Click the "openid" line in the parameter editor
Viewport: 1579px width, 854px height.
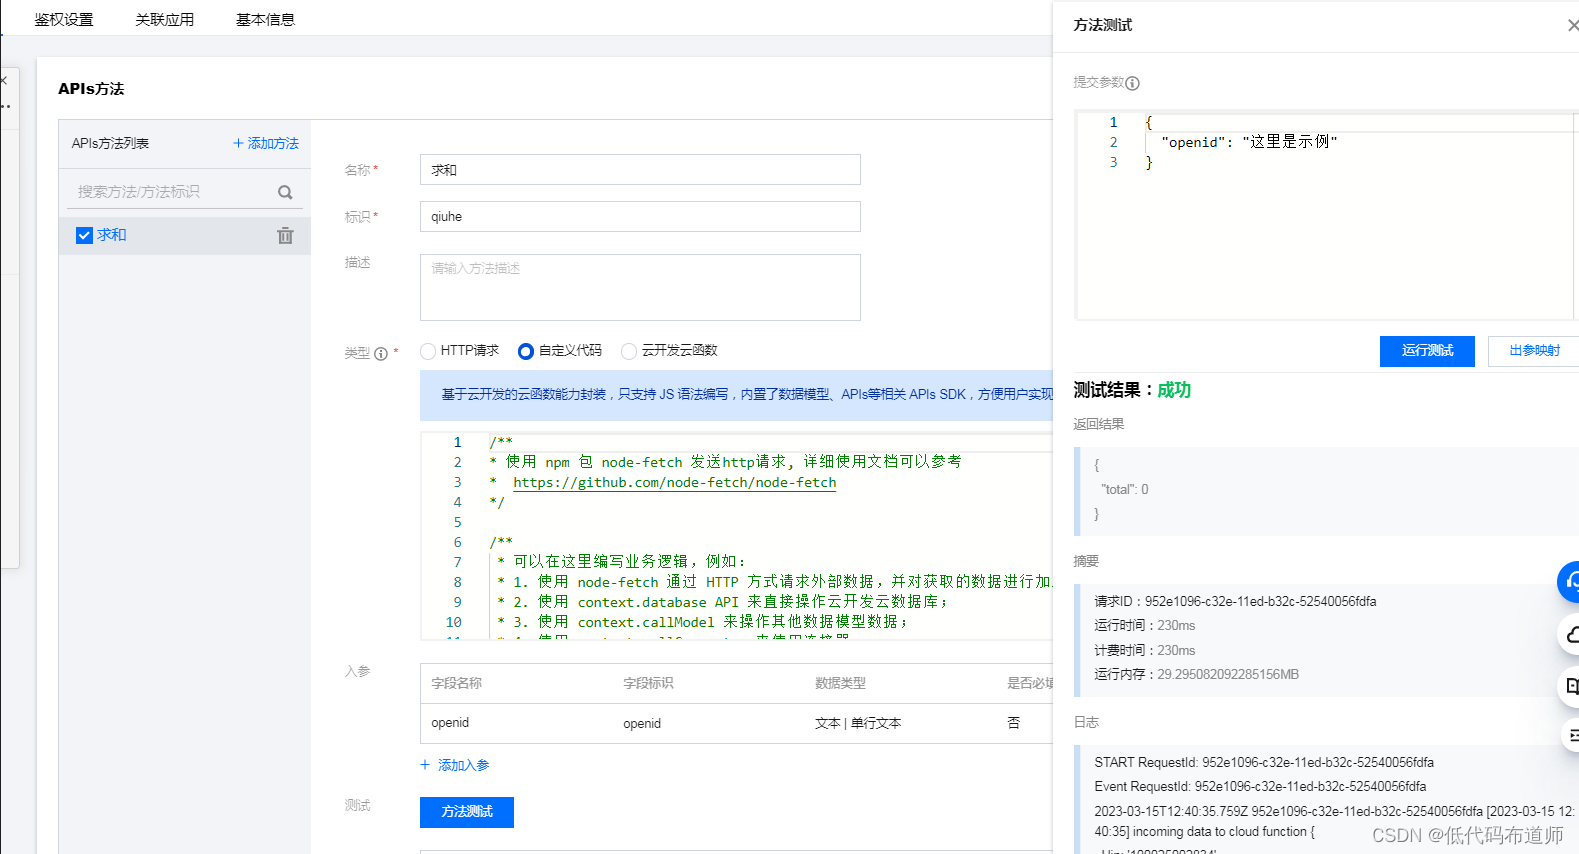1250,142
